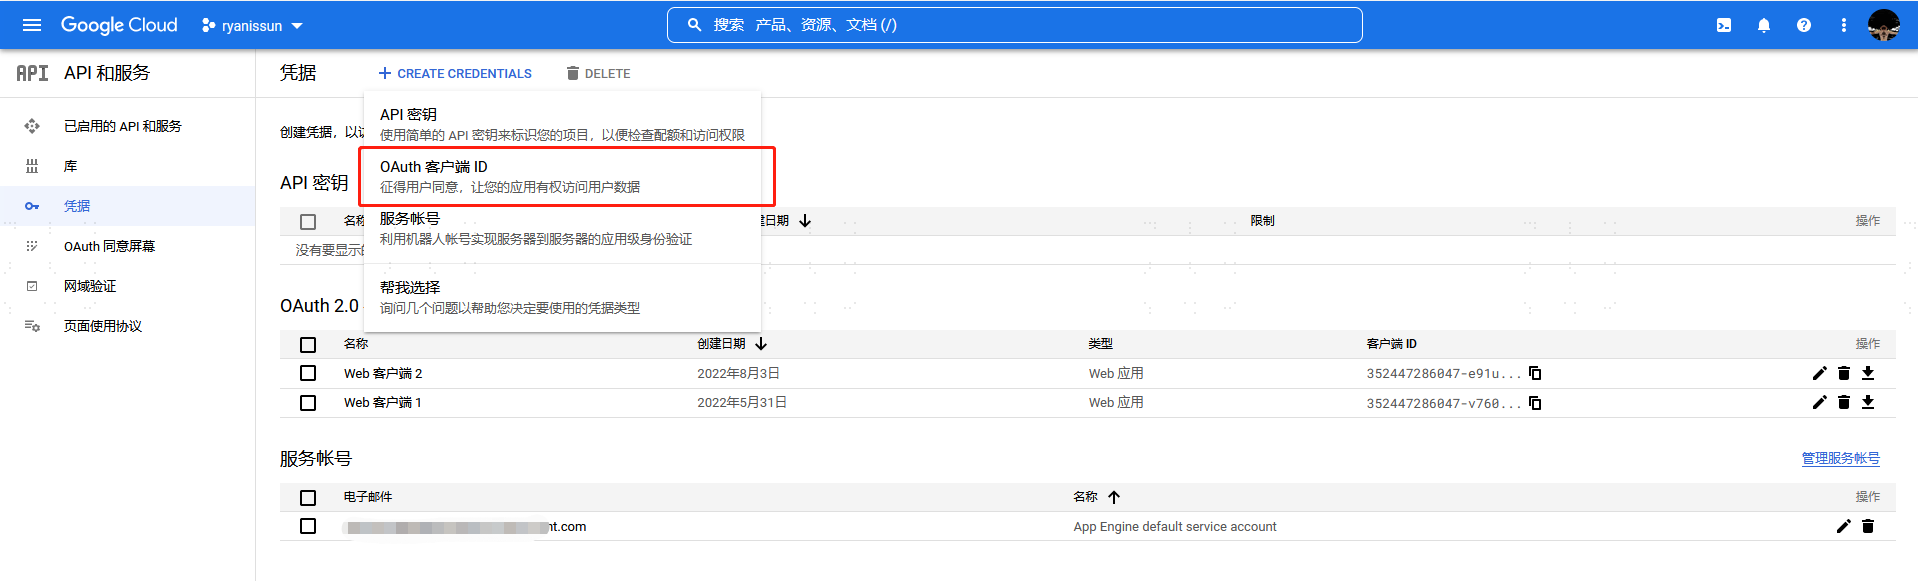Sort OAuth table by 创建日期 arrow
The image size is (1918, 581).
[x=761, y=344]
